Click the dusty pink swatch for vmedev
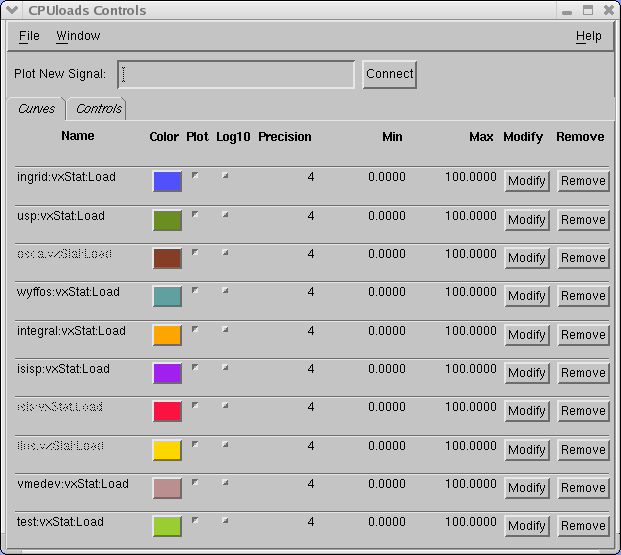Viewport: 621px width, 555px height. tap(167, 488)
